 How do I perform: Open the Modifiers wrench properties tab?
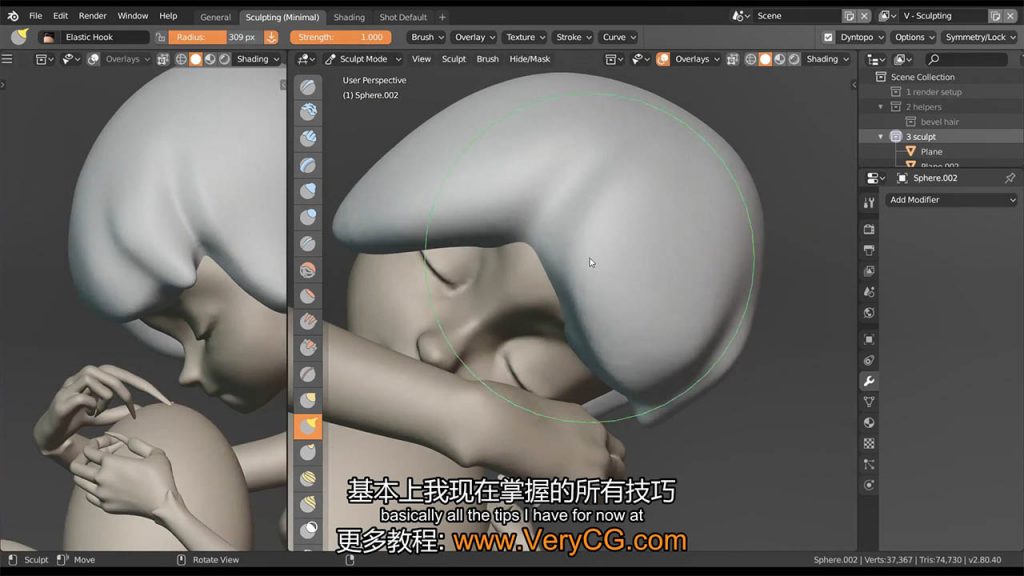click(x=869, y=381)
